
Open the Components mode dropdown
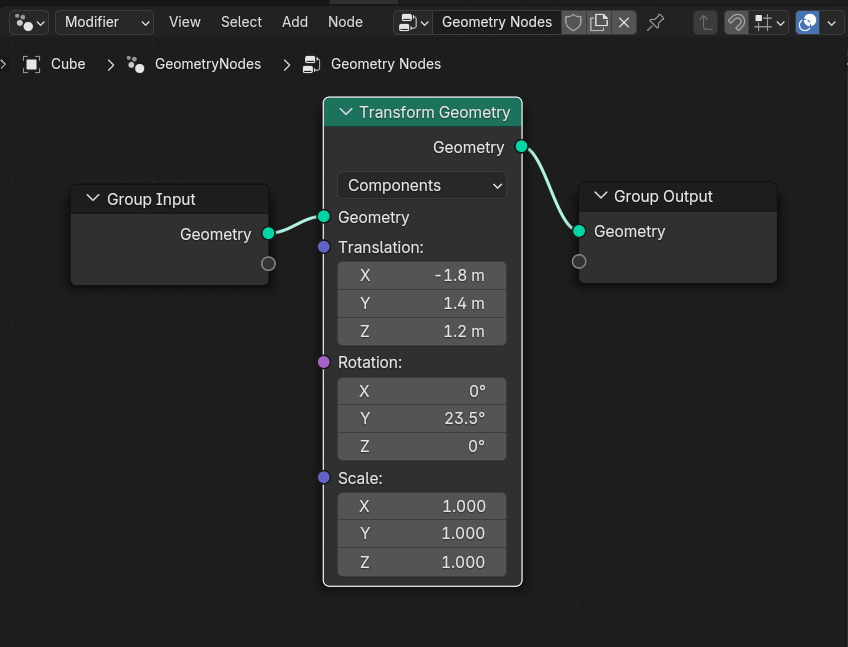pos(422,186)
